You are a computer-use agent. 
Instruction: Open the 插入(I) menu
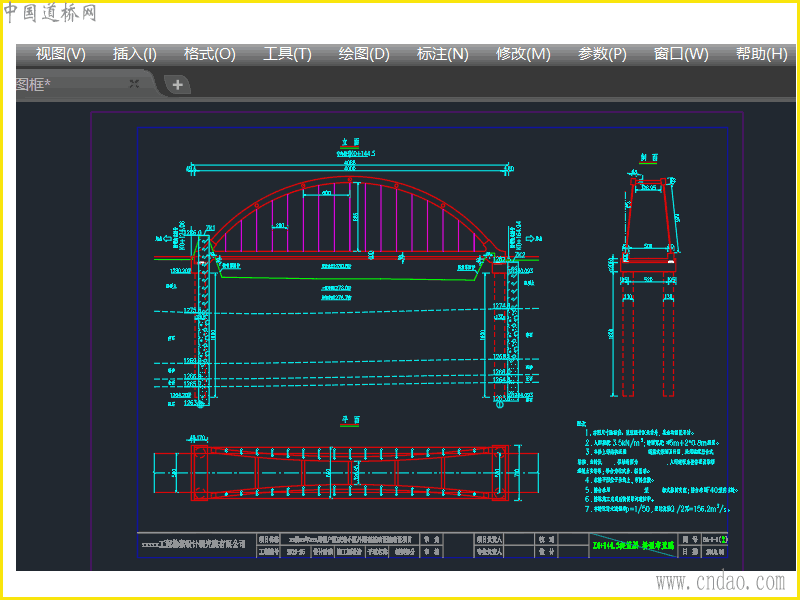[135, 54]
